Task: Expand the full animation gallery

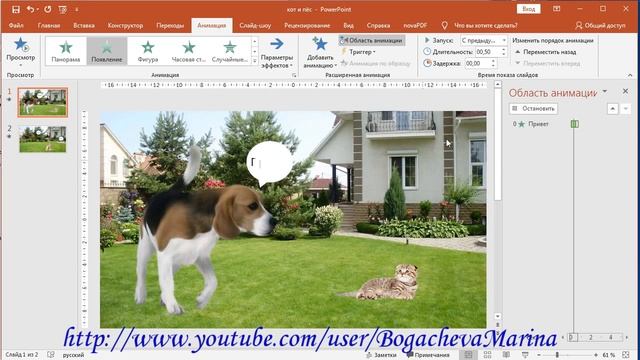Action: click(x=255, y=61)
